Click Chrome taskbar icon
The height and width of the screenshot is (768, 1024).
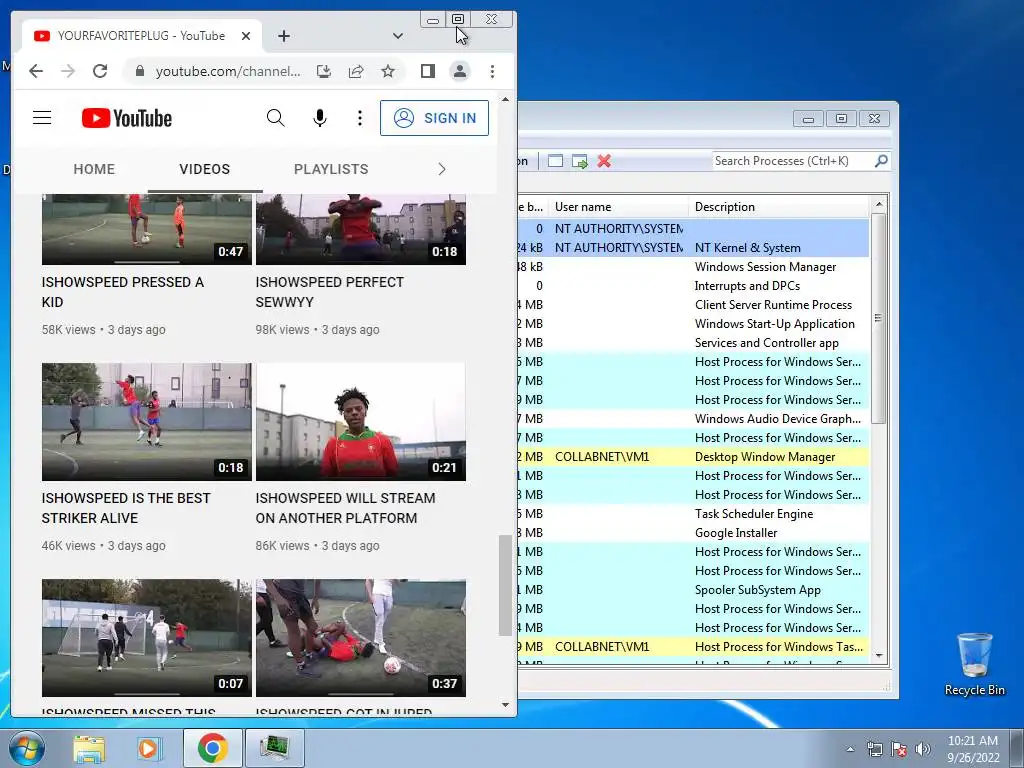(x=212, y=748)
